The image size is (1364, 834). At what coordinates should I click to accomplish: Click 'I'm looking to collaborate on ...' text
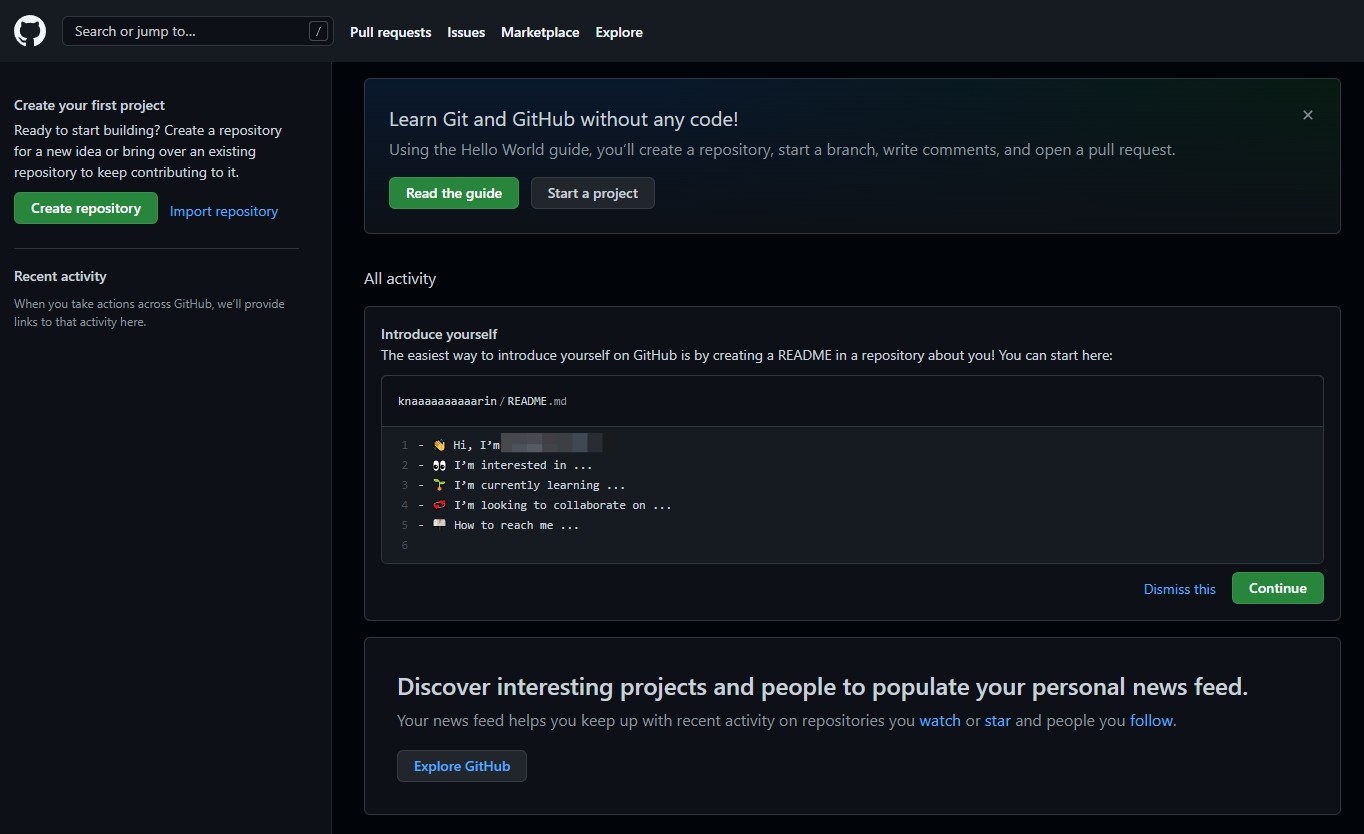(563, 505)
